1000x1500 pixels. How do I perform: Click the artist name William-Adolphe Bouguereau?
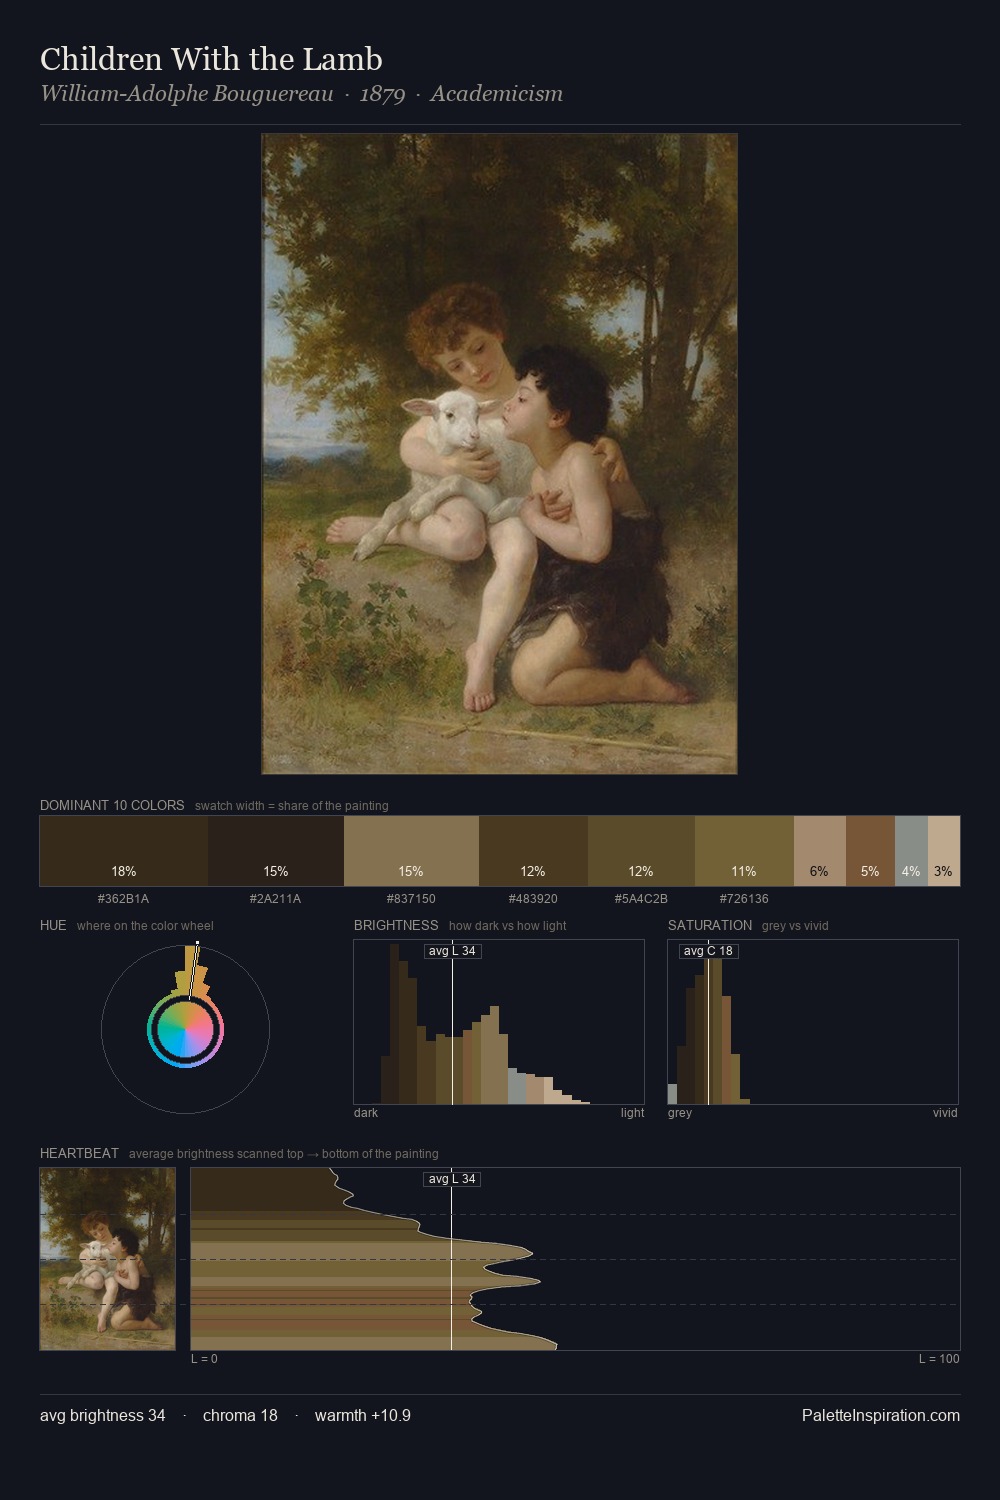coord(186,94)
